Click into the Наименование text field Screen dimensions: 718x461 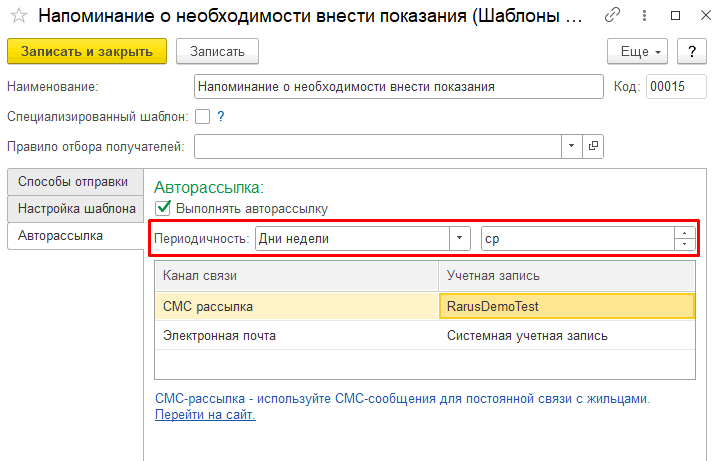click(x=399, y=87)
